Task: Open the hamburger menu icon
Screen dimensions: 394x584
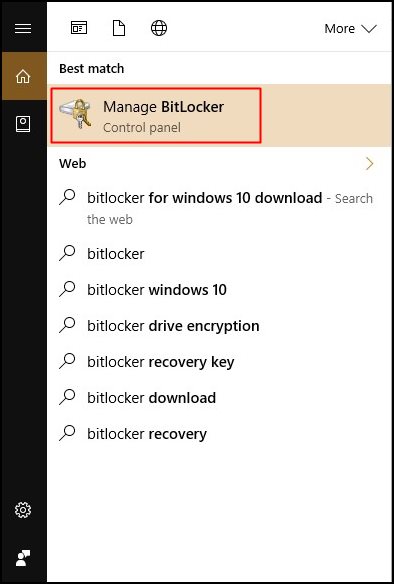Action: coord(23,29)
